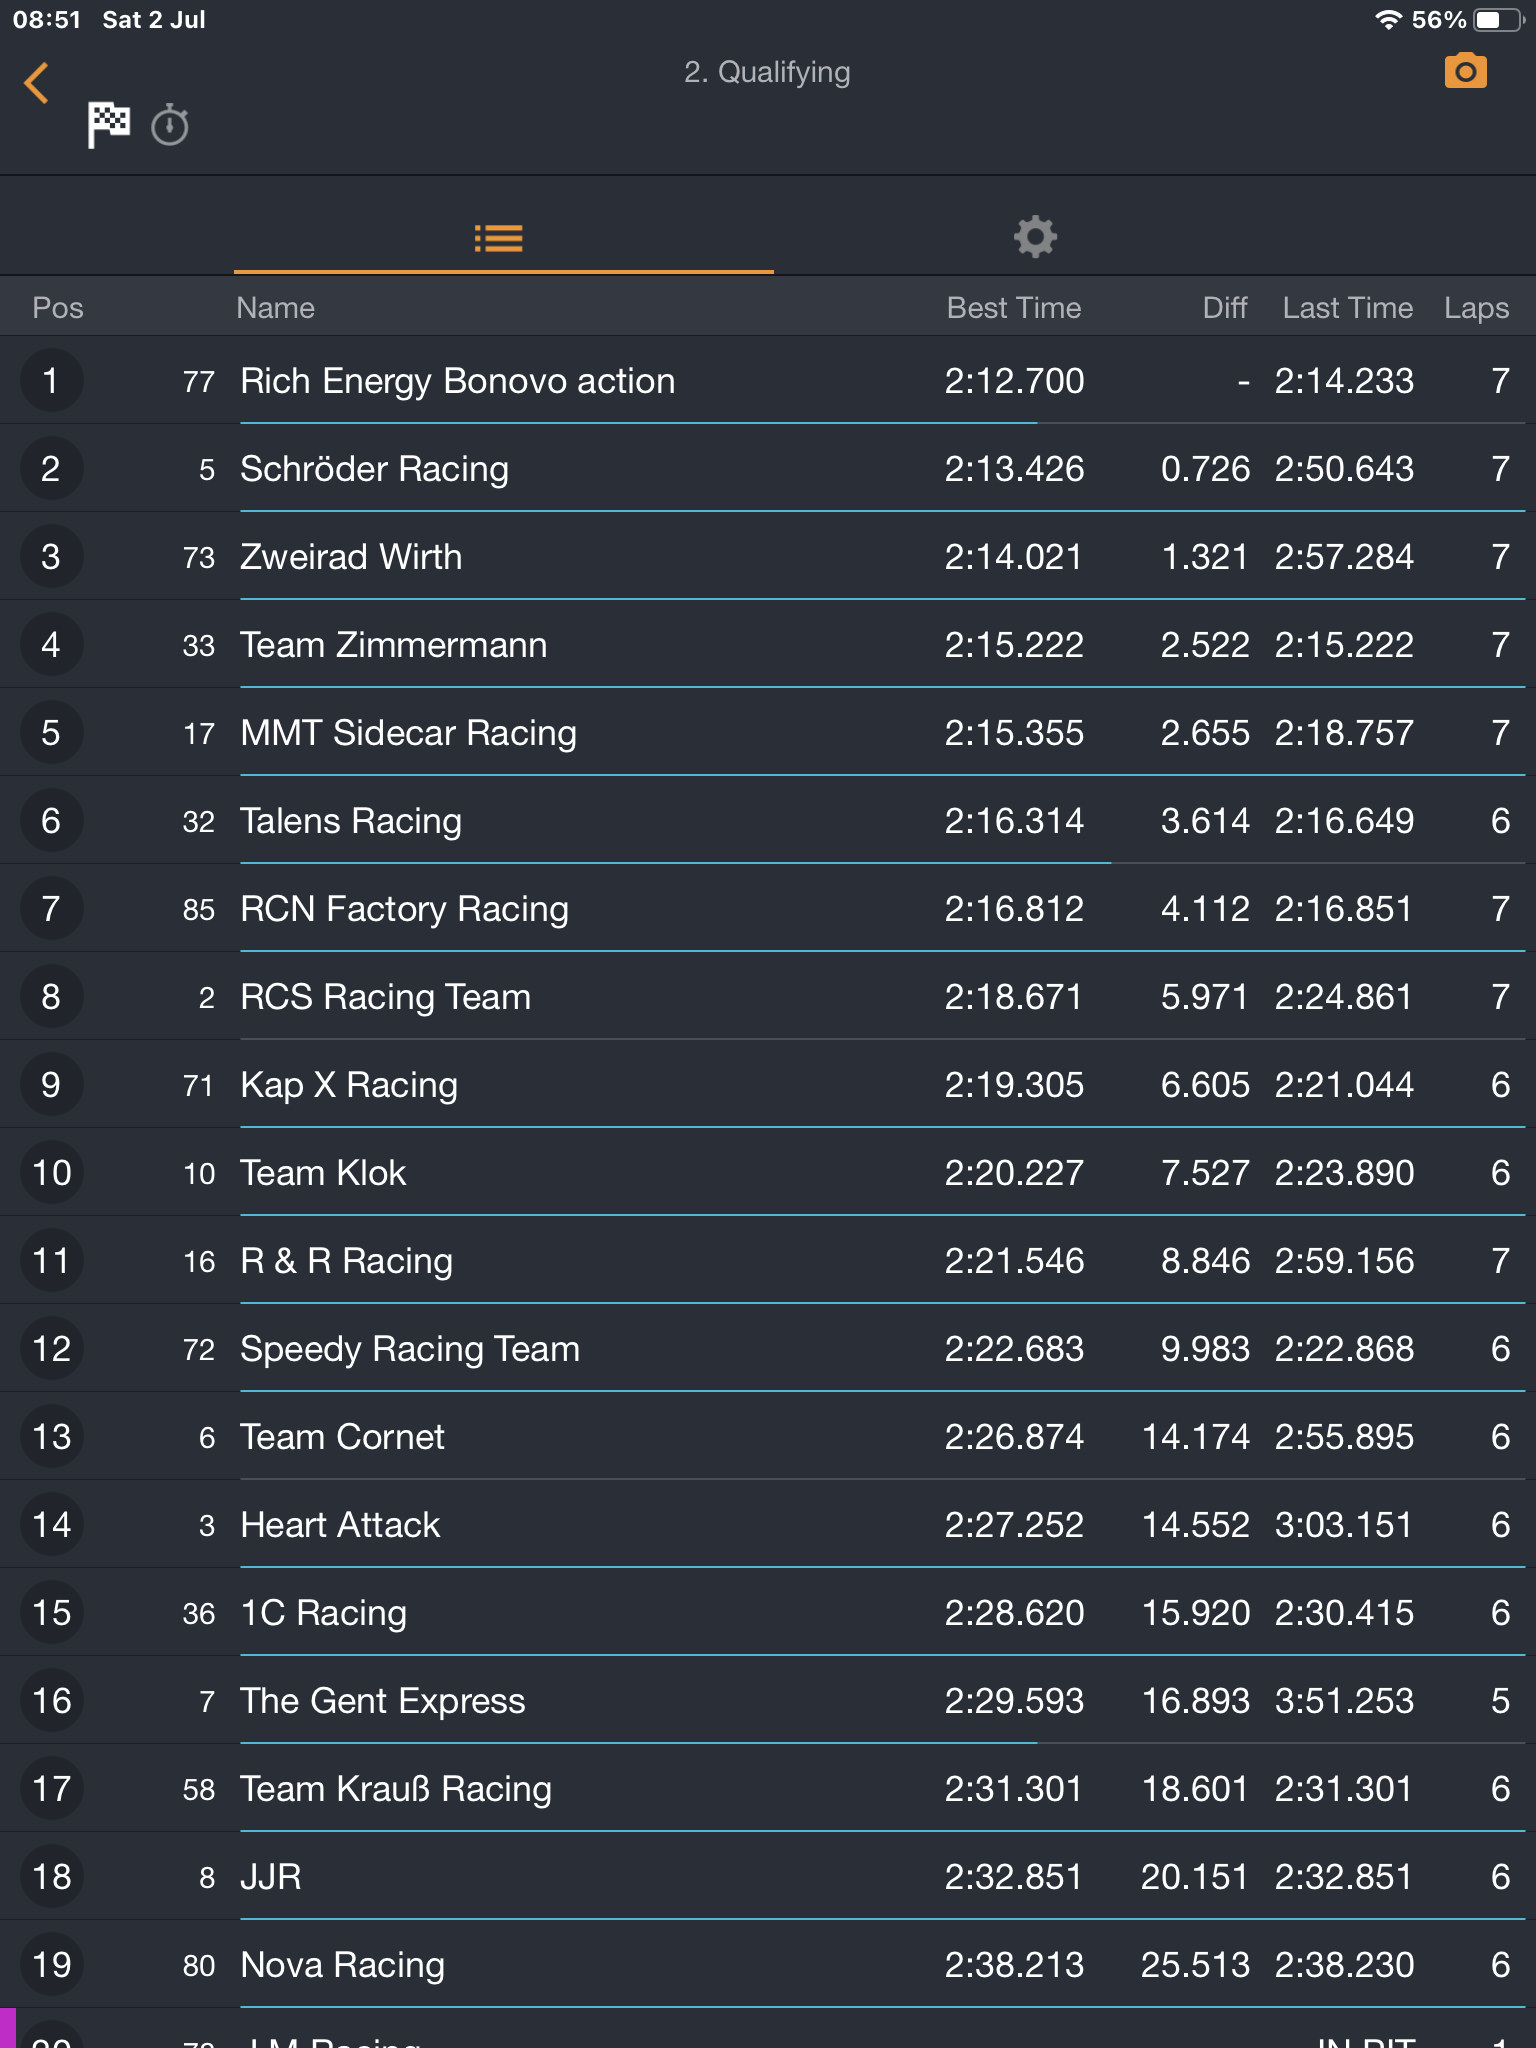The height and width of the screenshot is (2048, 1536).
Task: Switch to the list view tab
Action: [498, 238]
